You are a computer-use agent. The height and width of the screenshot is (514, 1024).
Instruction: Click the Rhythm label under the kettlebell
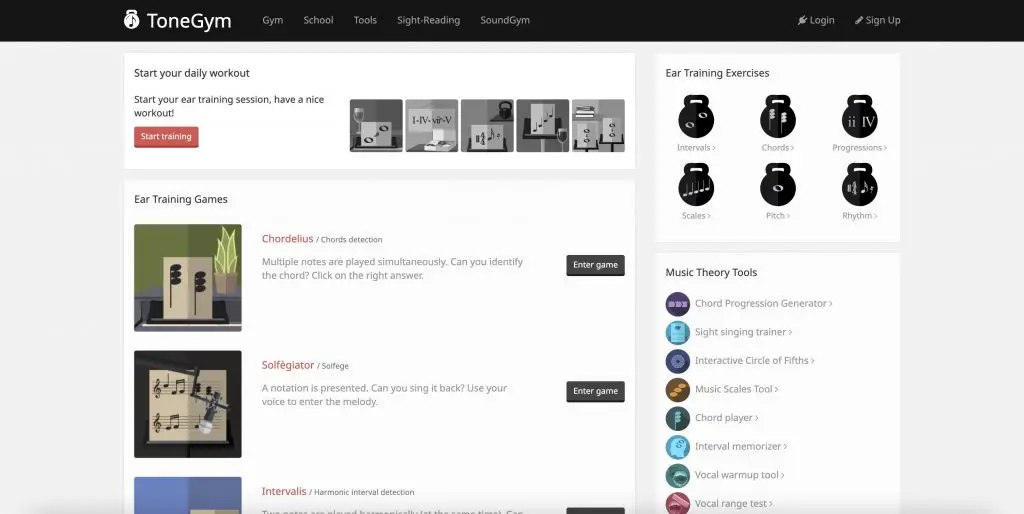pos(859,216)
